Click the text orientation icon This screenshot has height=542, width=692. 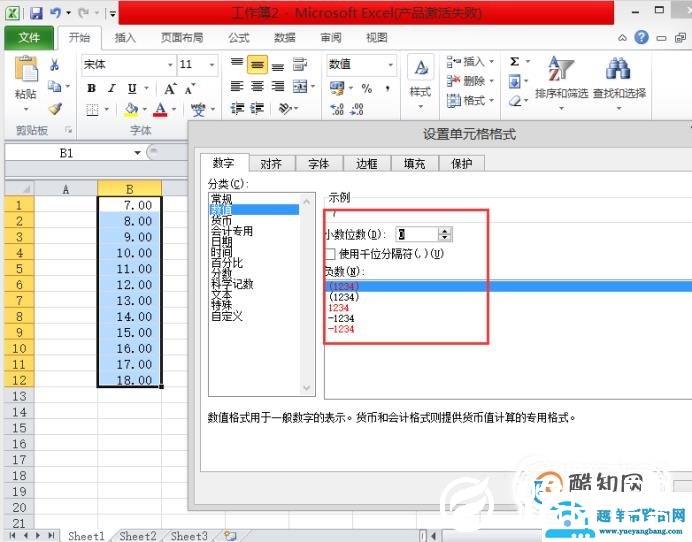pyautogui.click(x=285, y=108)
